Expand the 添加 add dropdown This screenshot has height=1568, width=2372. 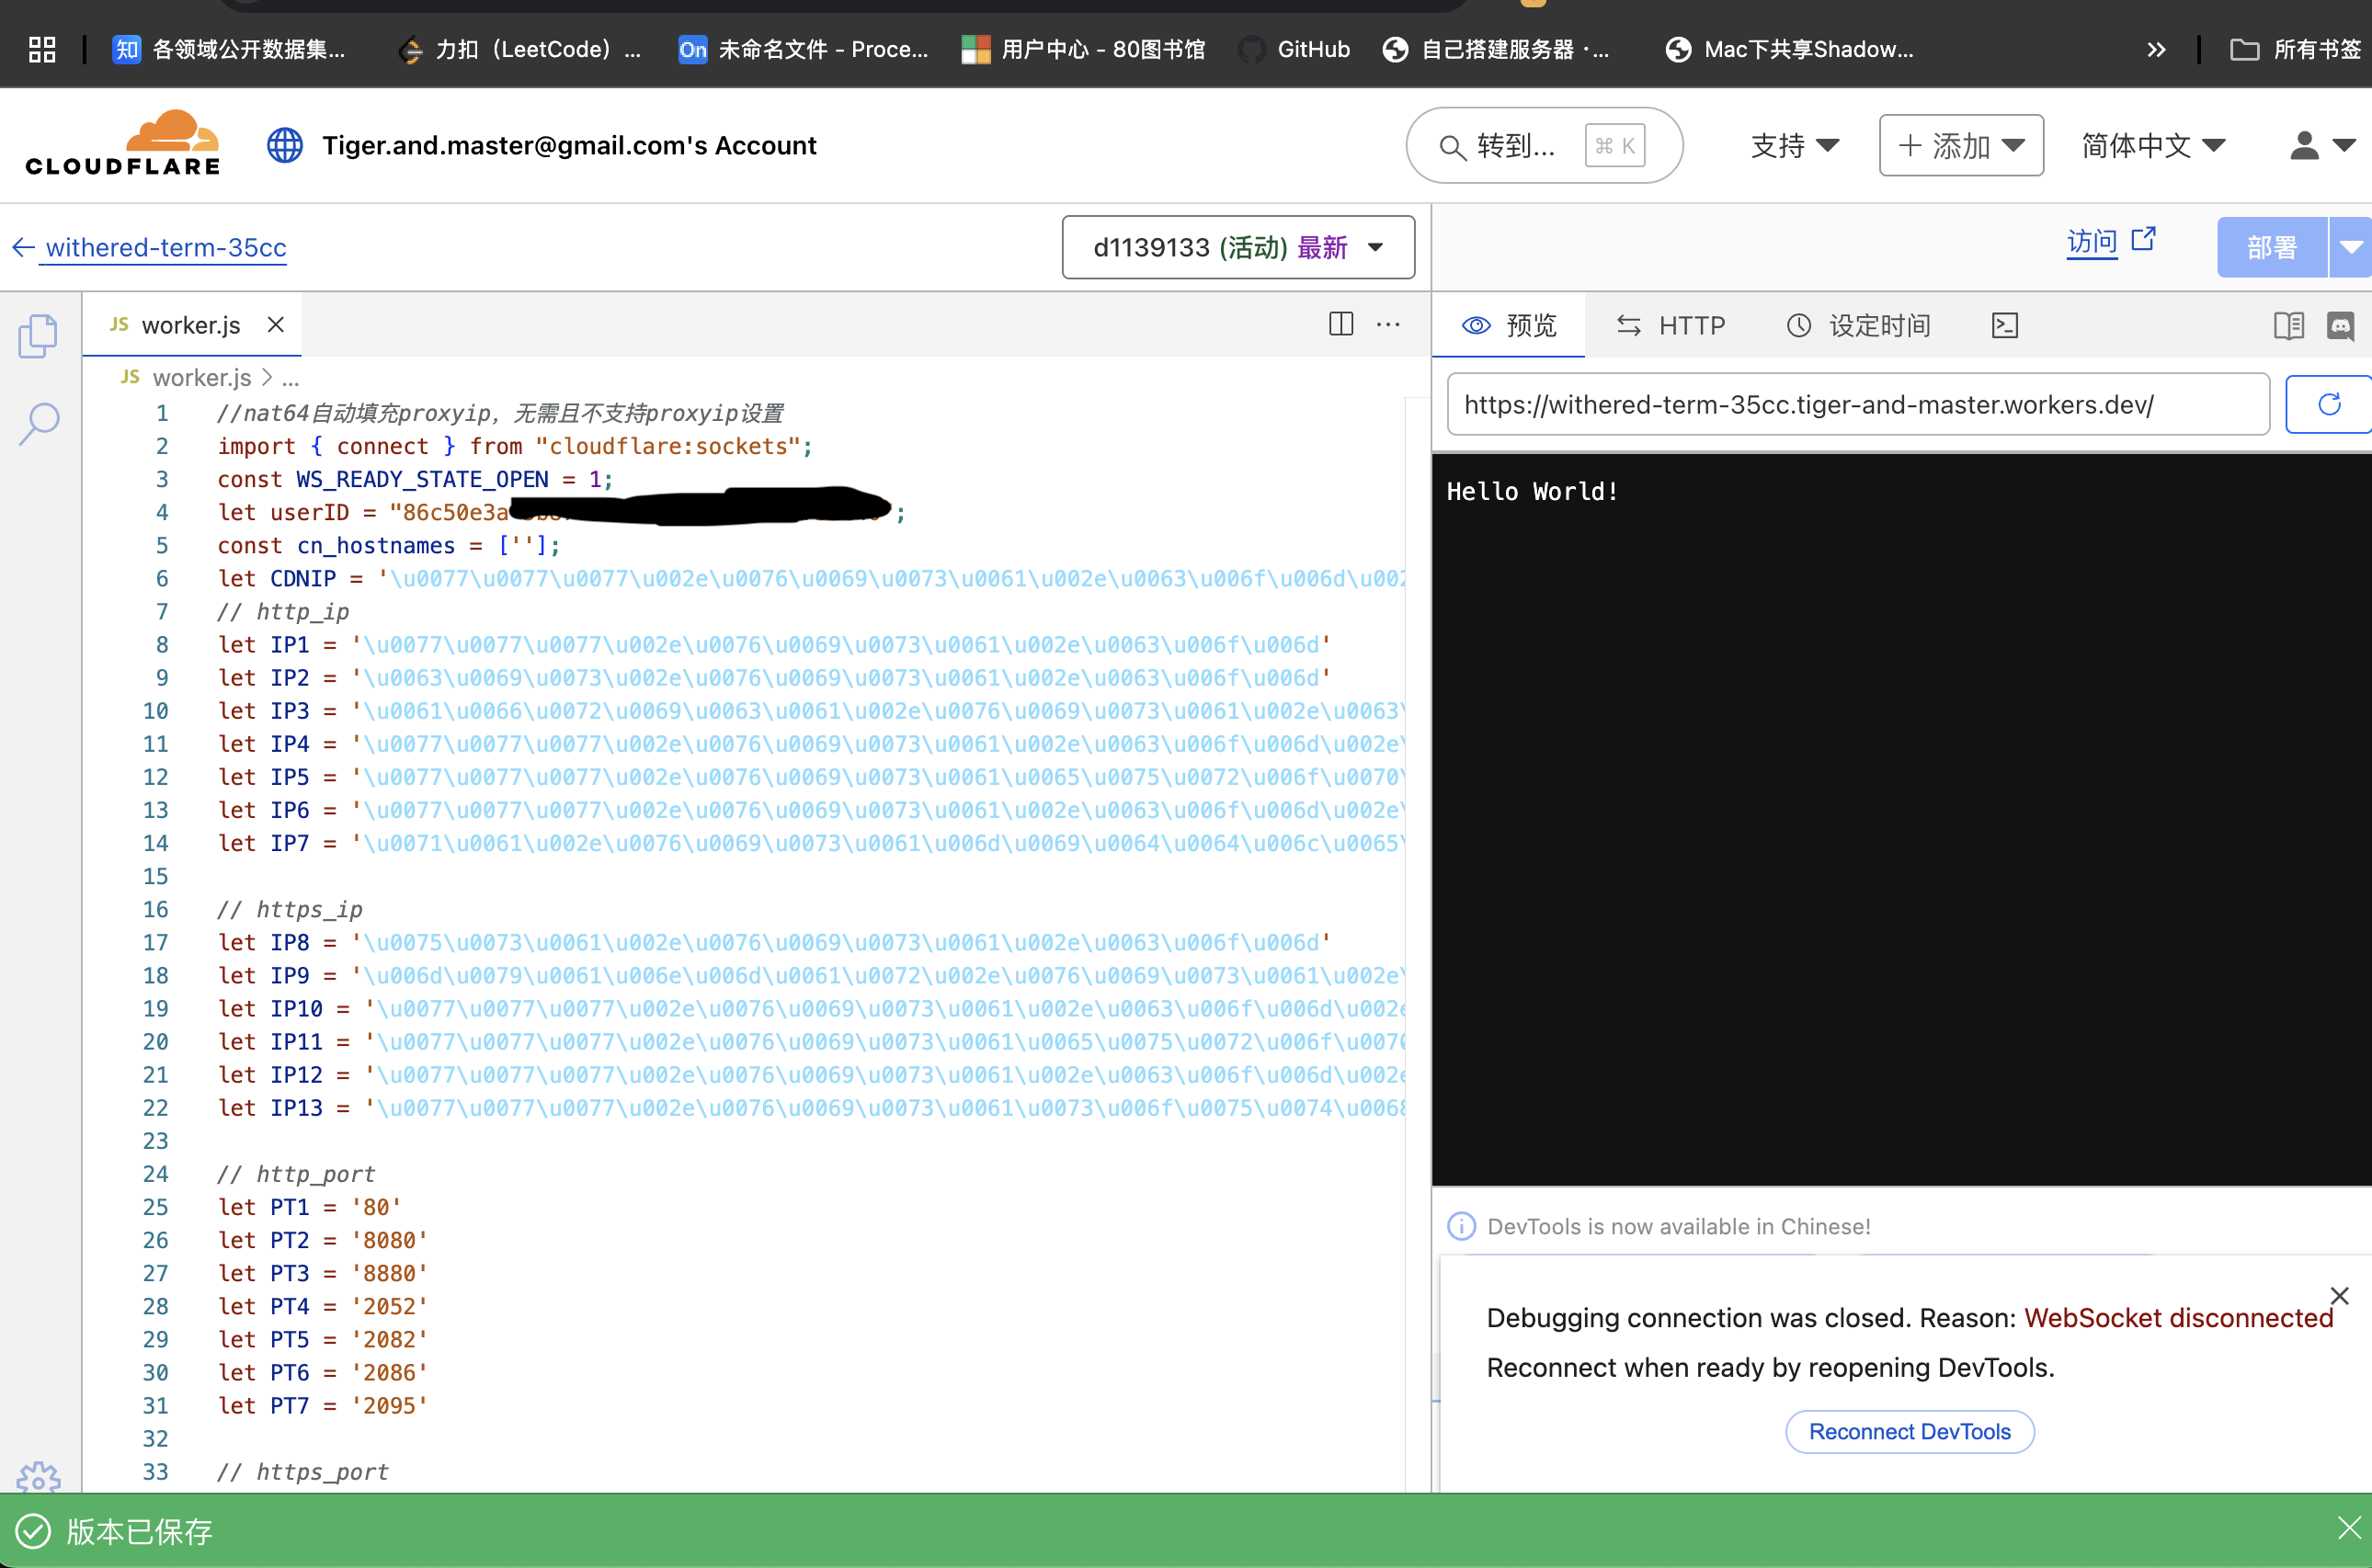coord(1961,146)
